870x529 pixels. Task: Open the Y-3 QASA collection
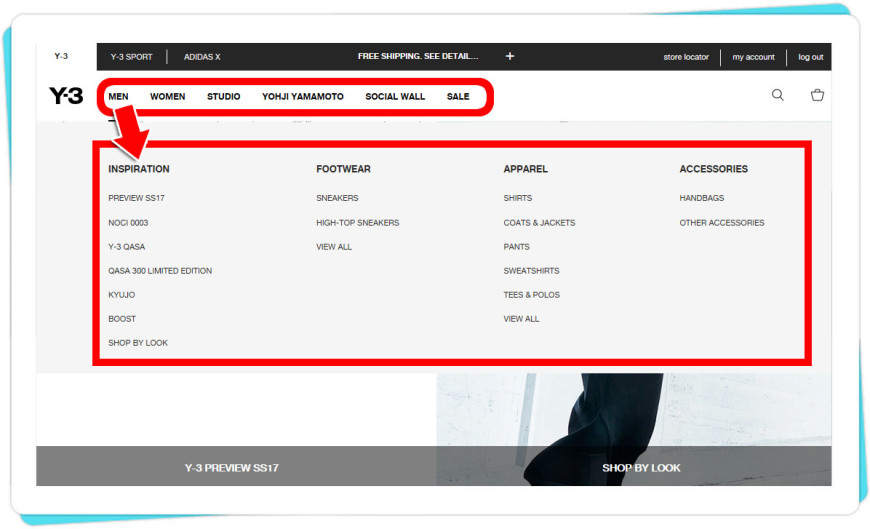[127, 246]
